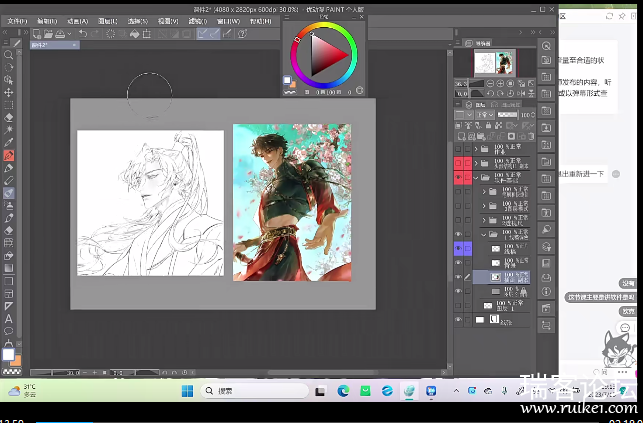Toggle visibility of the selected highlighted layer
The image size is (643, 423).
(458, 277)
